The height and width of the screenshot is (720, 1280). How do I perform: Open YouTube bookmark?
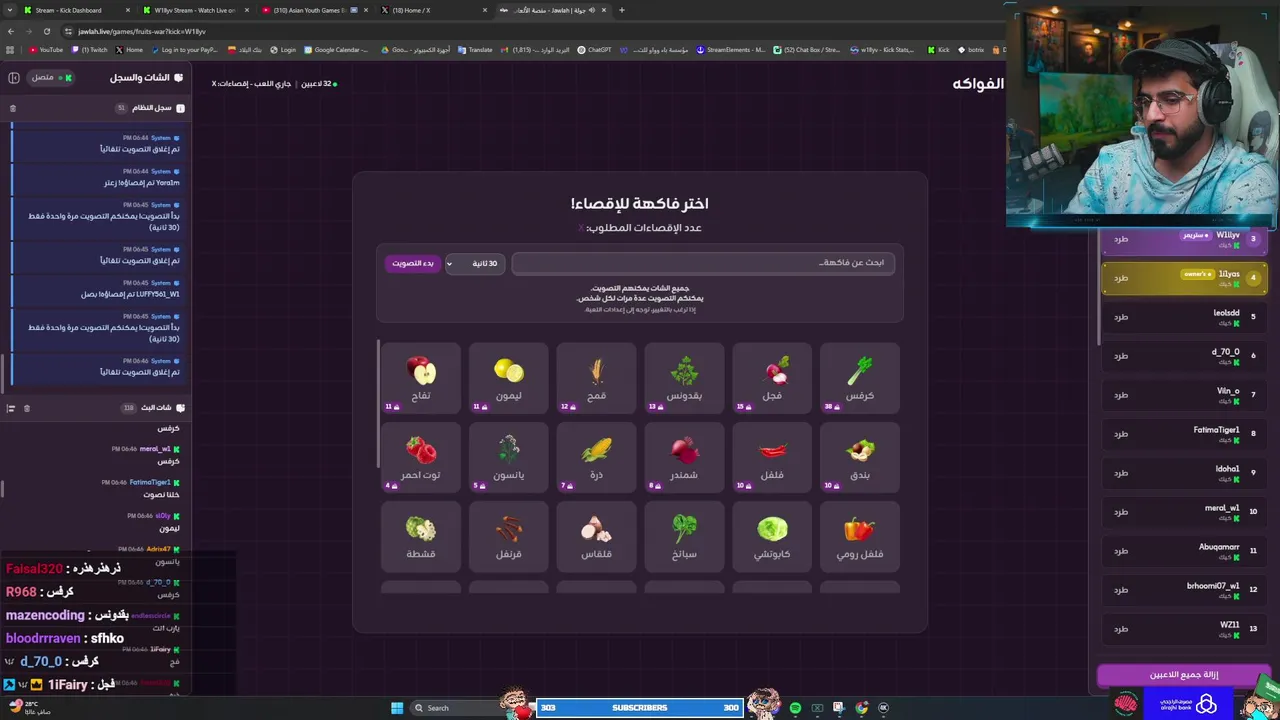(46, 49)
